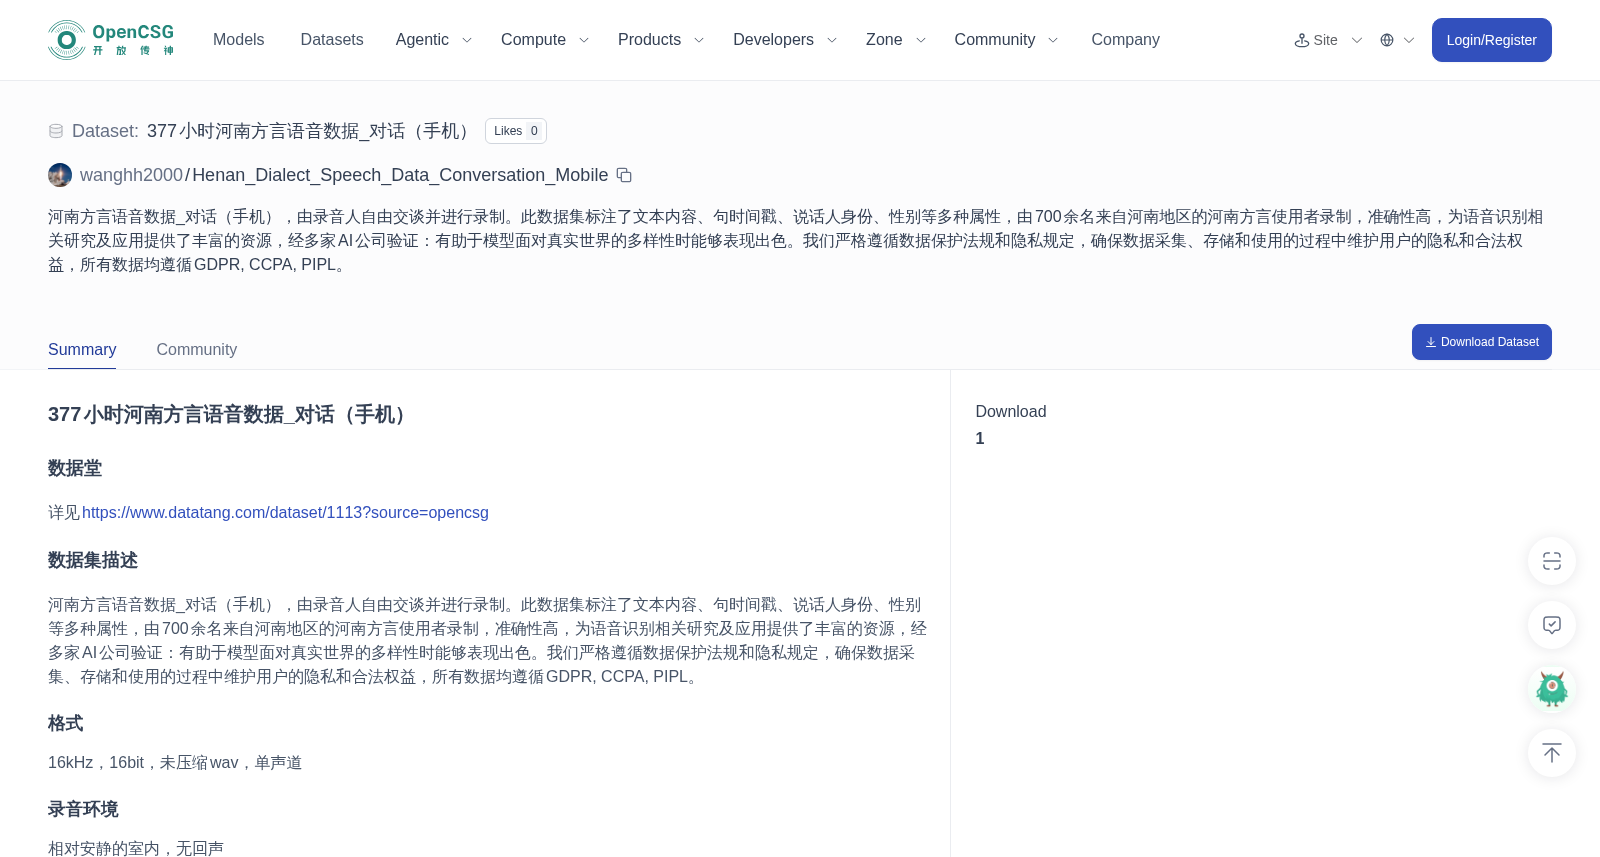This screenshot has width=1600, height=857.
Task: Open the Datasets nav item
Action: [x=332, y=40]
